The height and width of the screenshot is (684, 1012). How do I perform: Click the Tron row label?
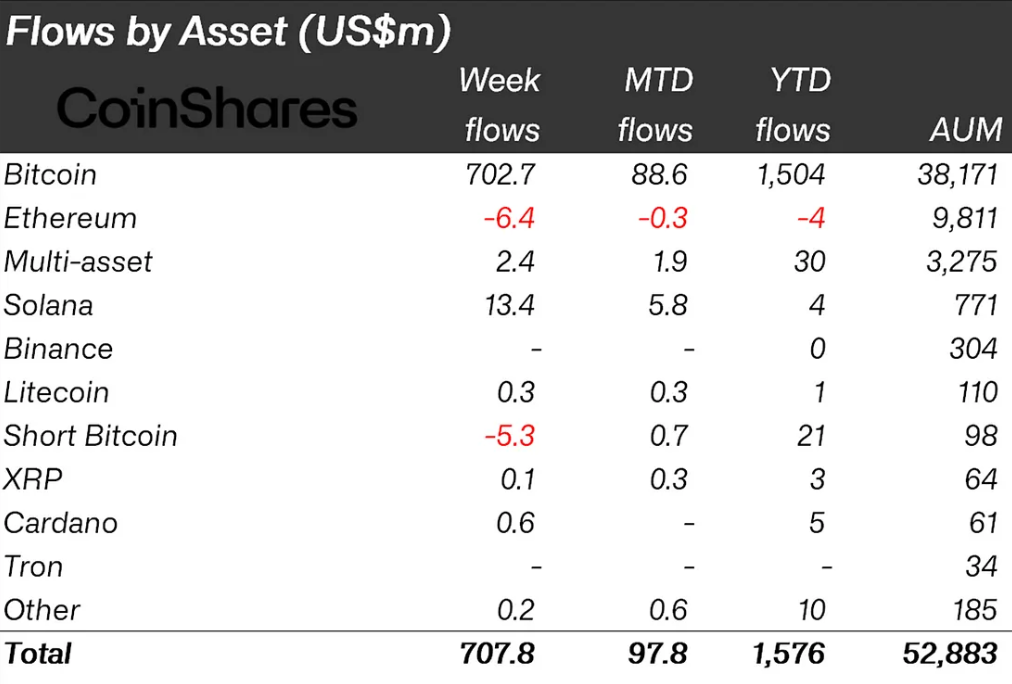click(x=33, y=566)
